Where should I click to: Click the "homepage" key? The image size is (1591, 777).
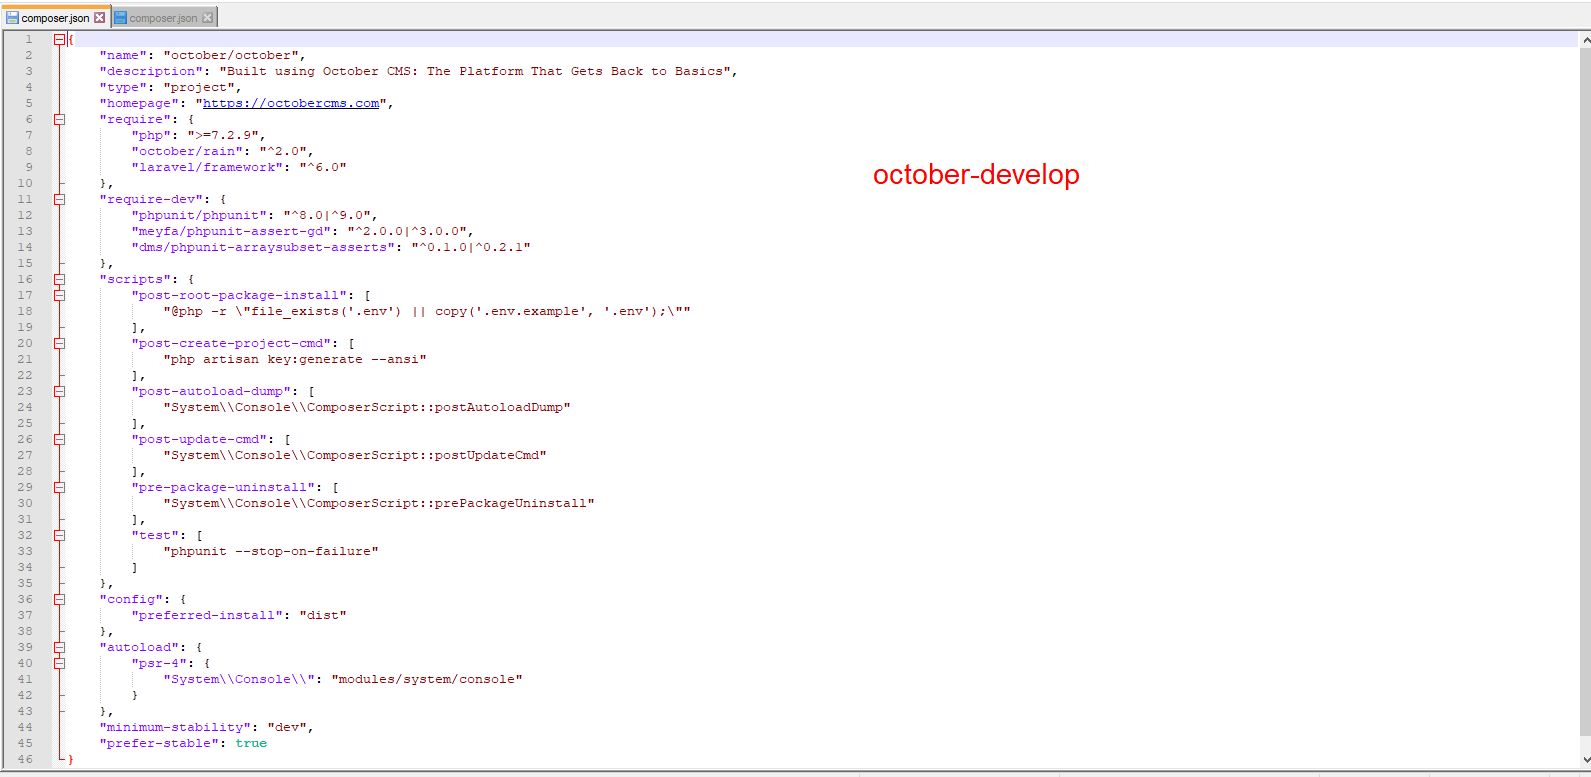coord(139,103)
